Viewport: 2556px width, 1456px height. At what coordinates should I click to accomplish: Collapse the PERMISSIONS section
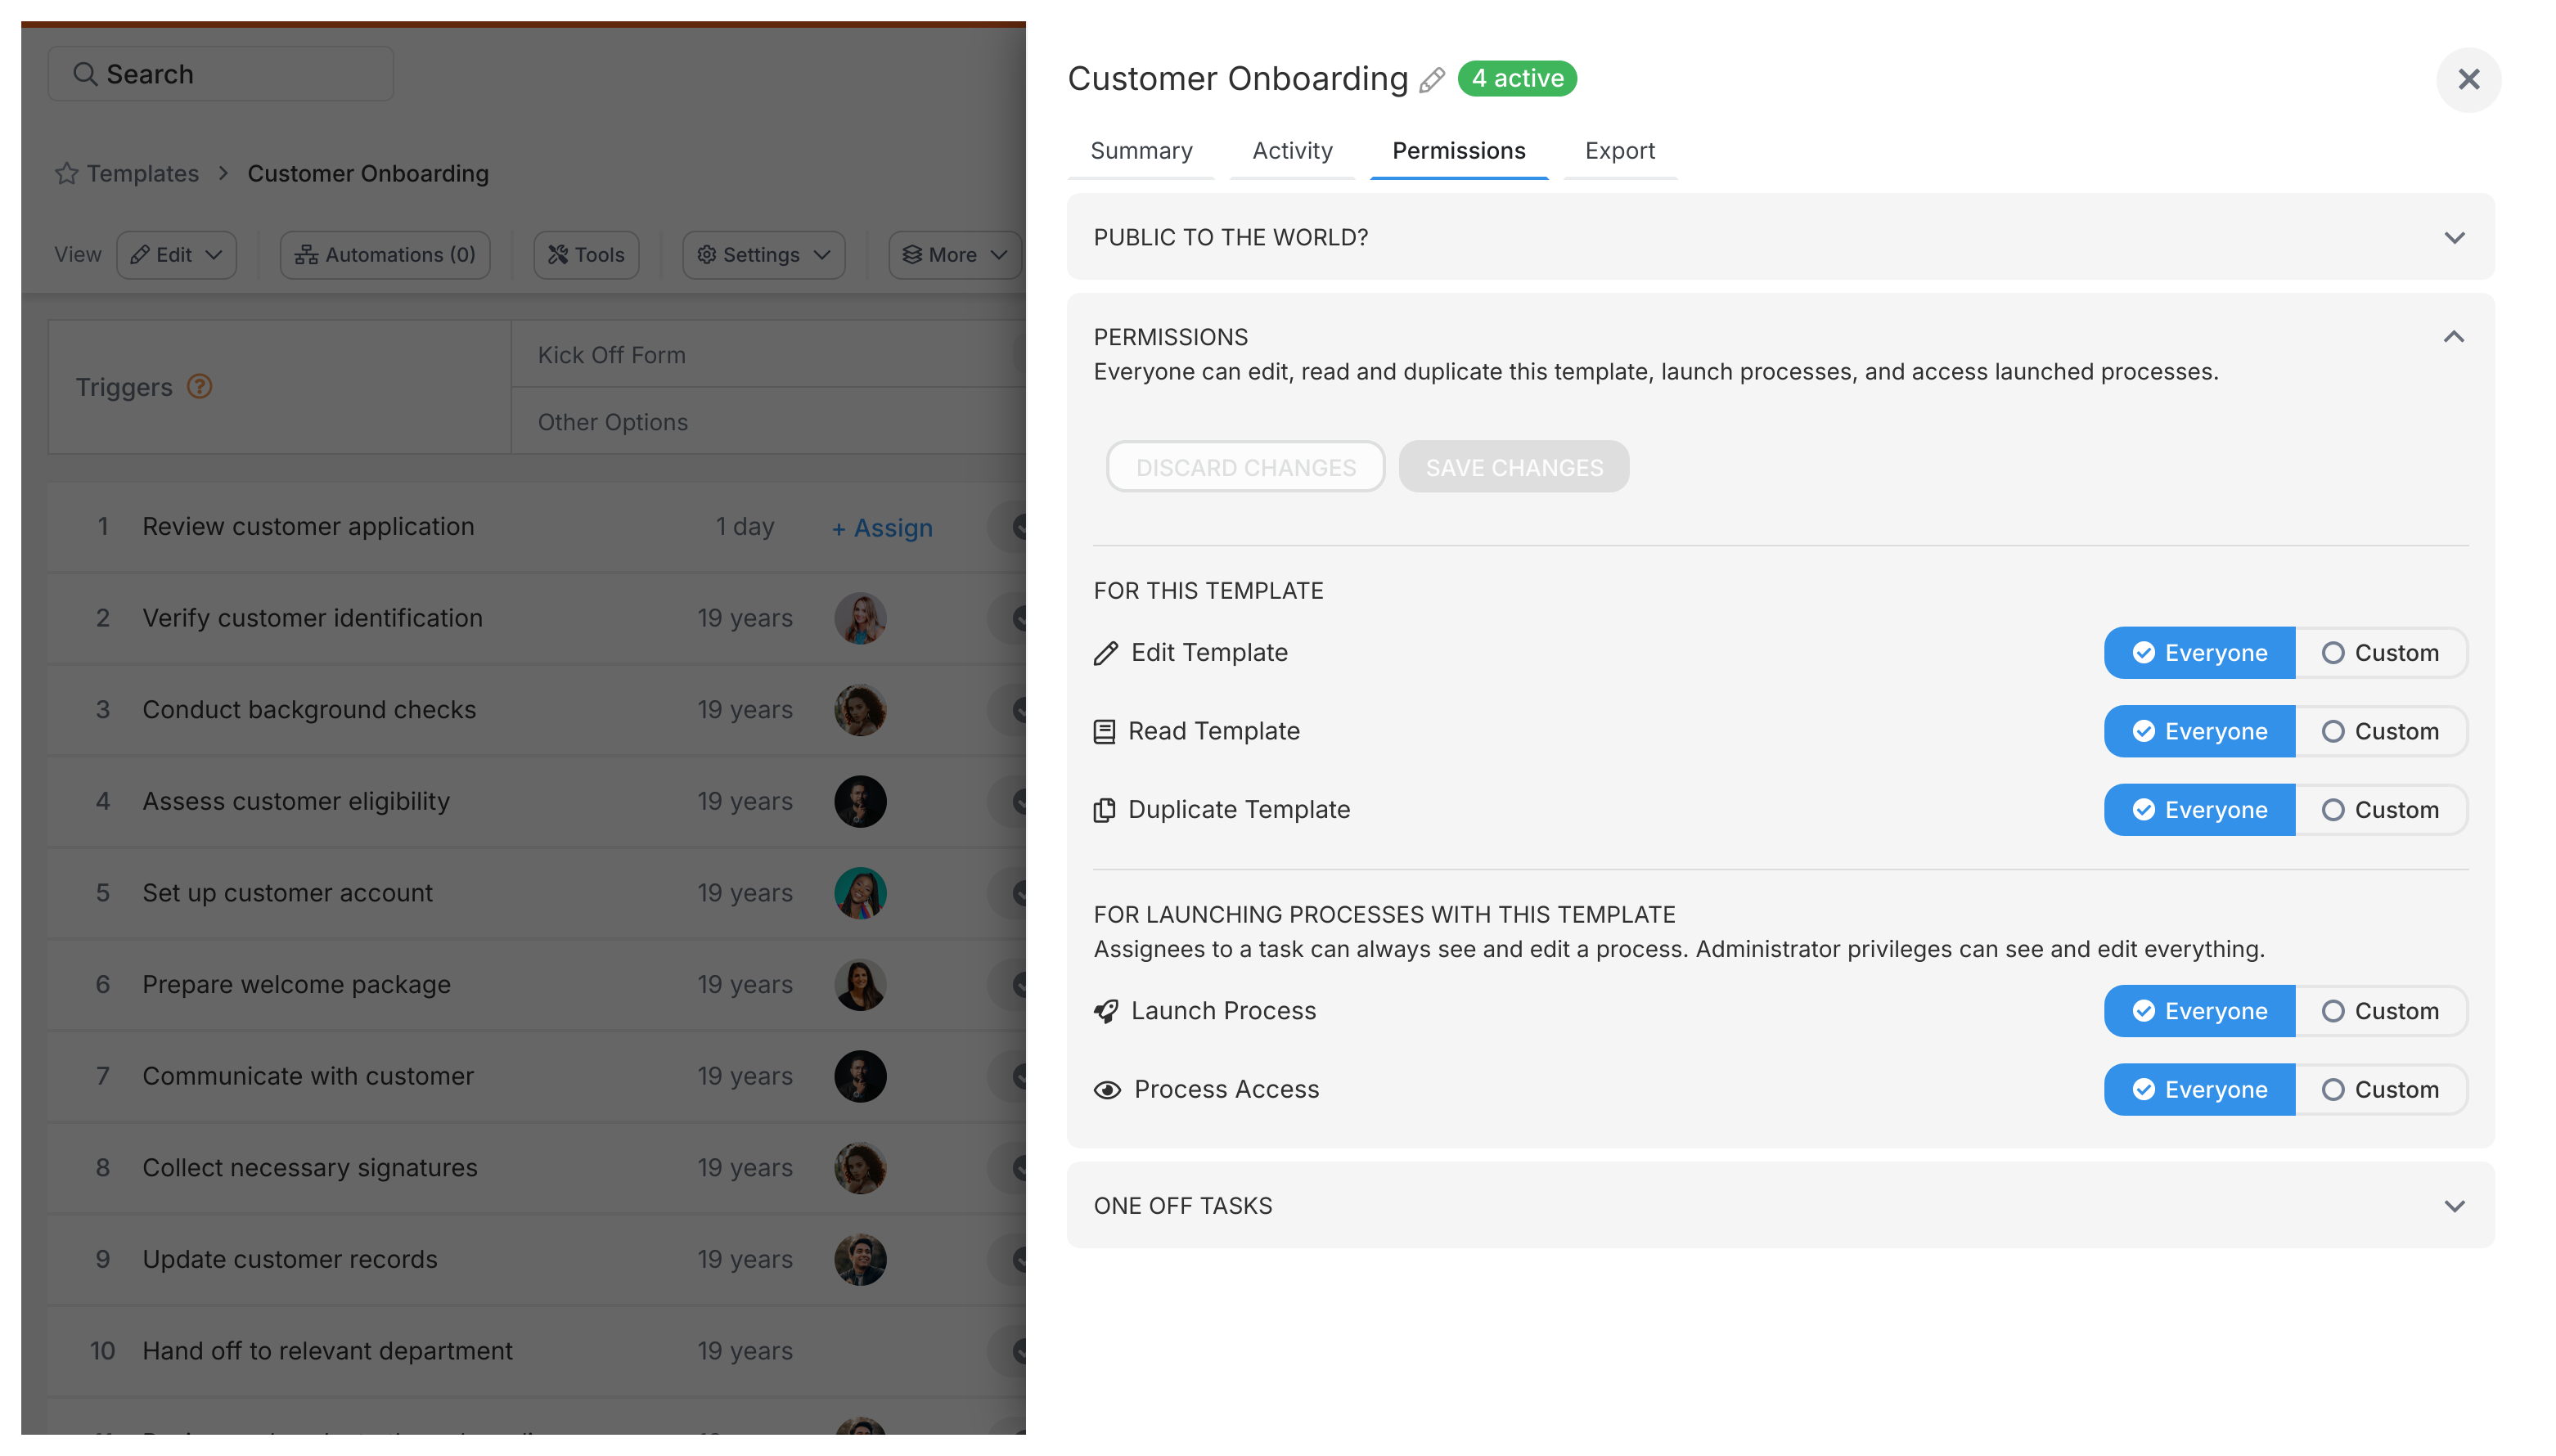(2455, 336)
